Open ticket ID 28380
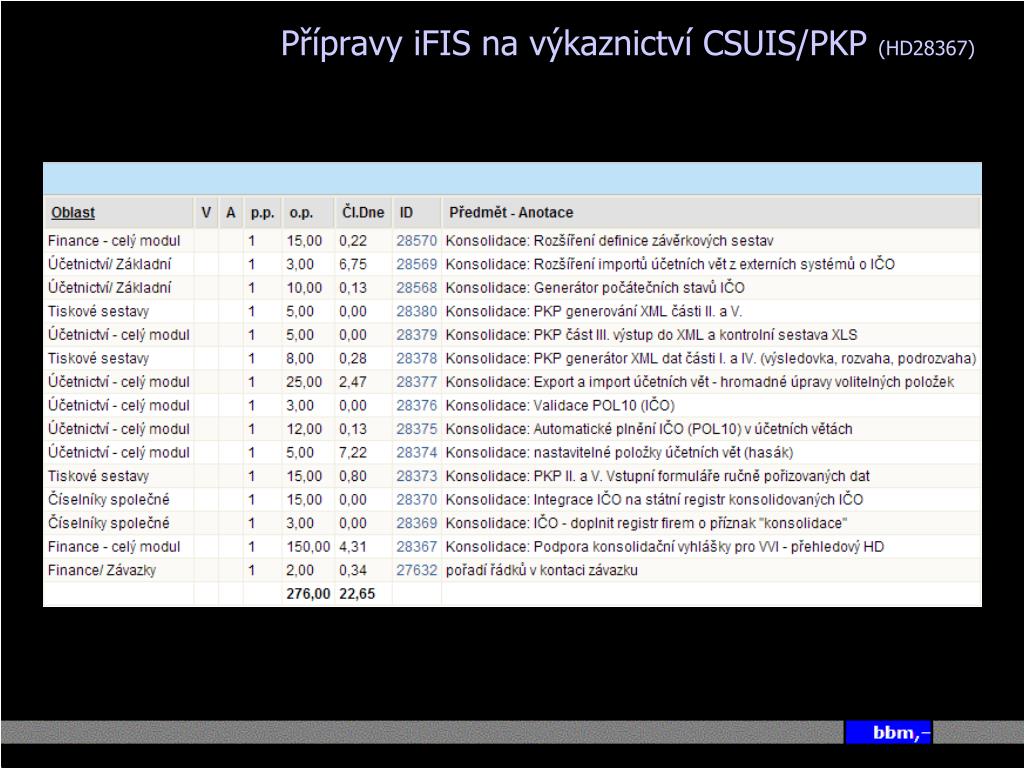Image resolution: width=1024 pixels, height=768 pixels. coord(416,312)
